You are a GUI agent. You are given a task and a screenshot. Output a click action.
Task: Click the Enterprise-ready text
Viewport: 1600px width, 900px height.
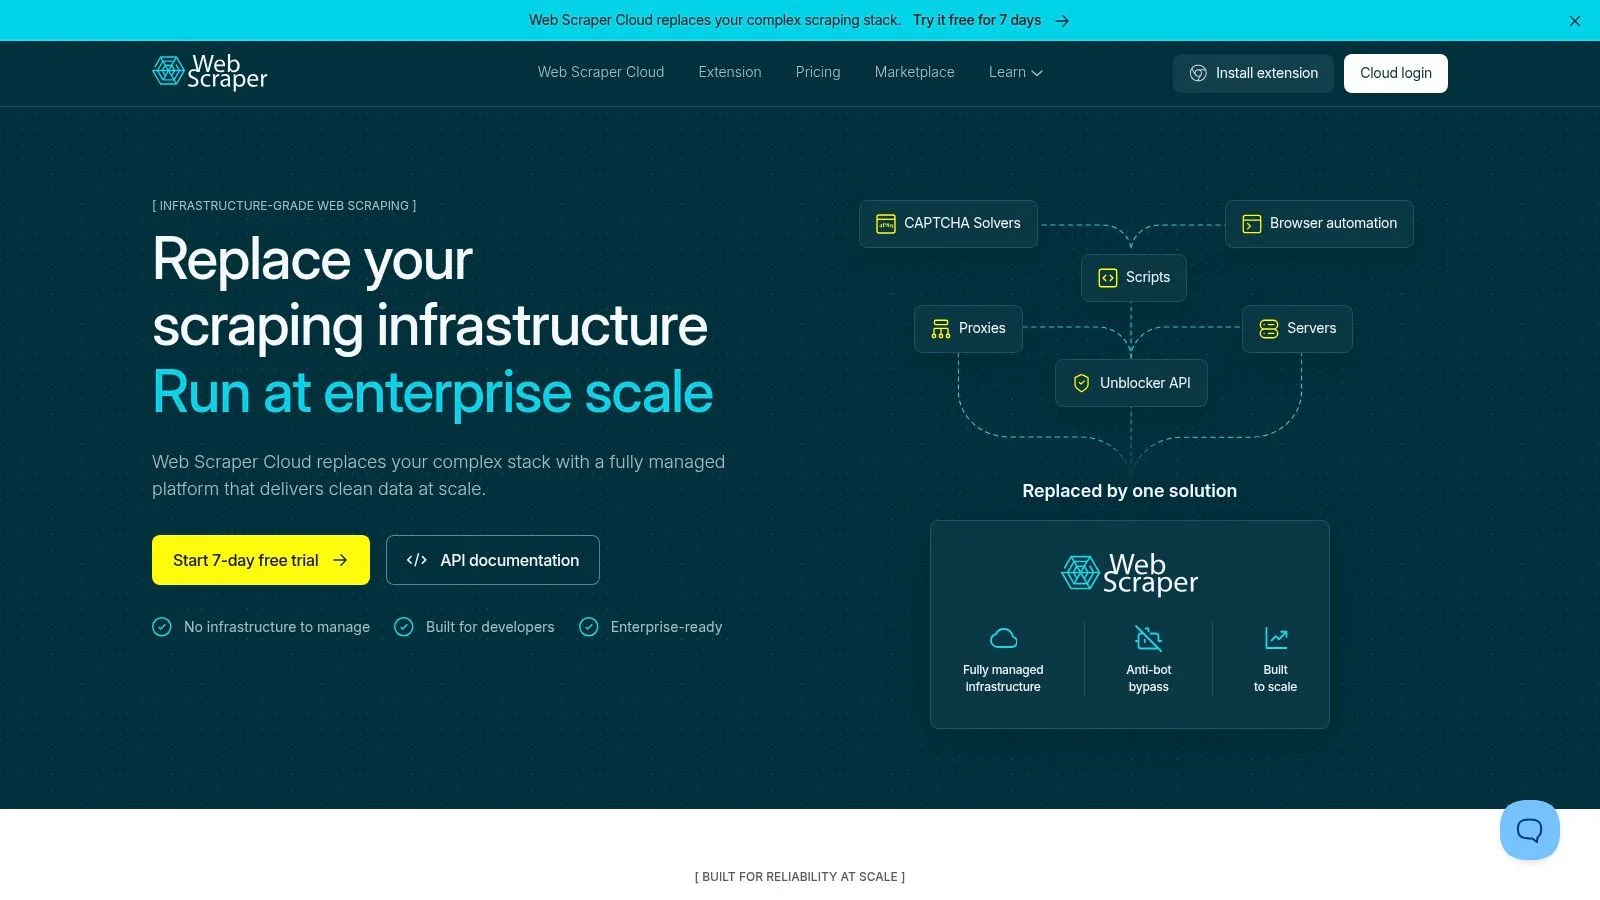coord(666,627)
